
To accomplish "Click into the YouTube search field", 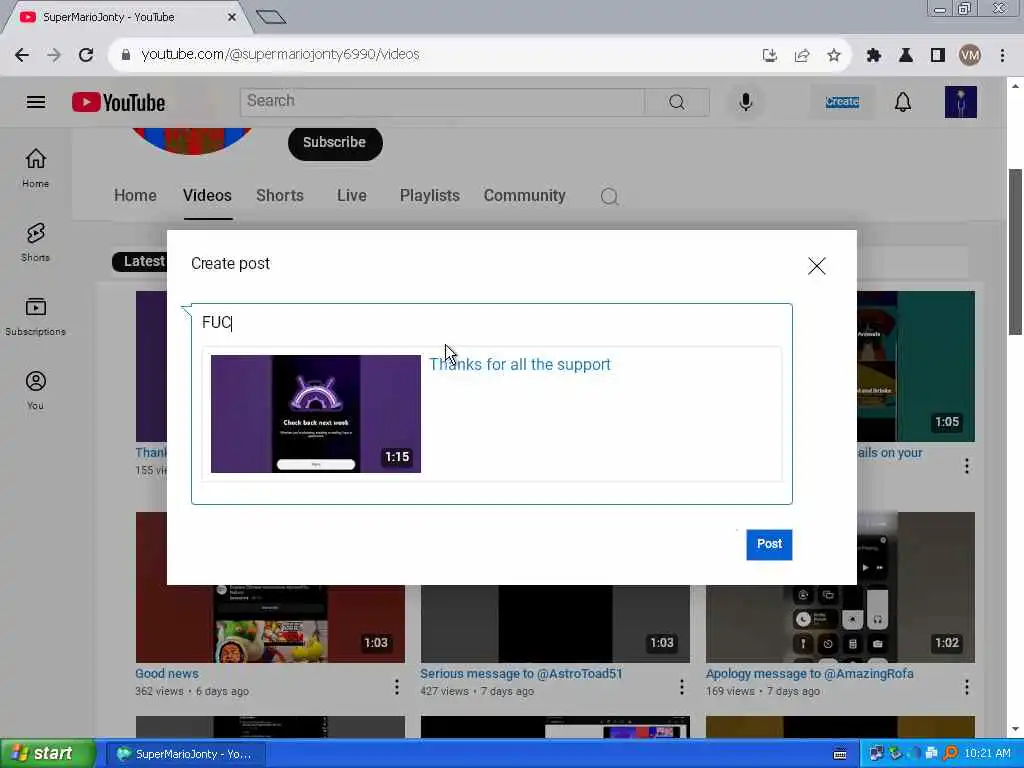I will point(442,102).
